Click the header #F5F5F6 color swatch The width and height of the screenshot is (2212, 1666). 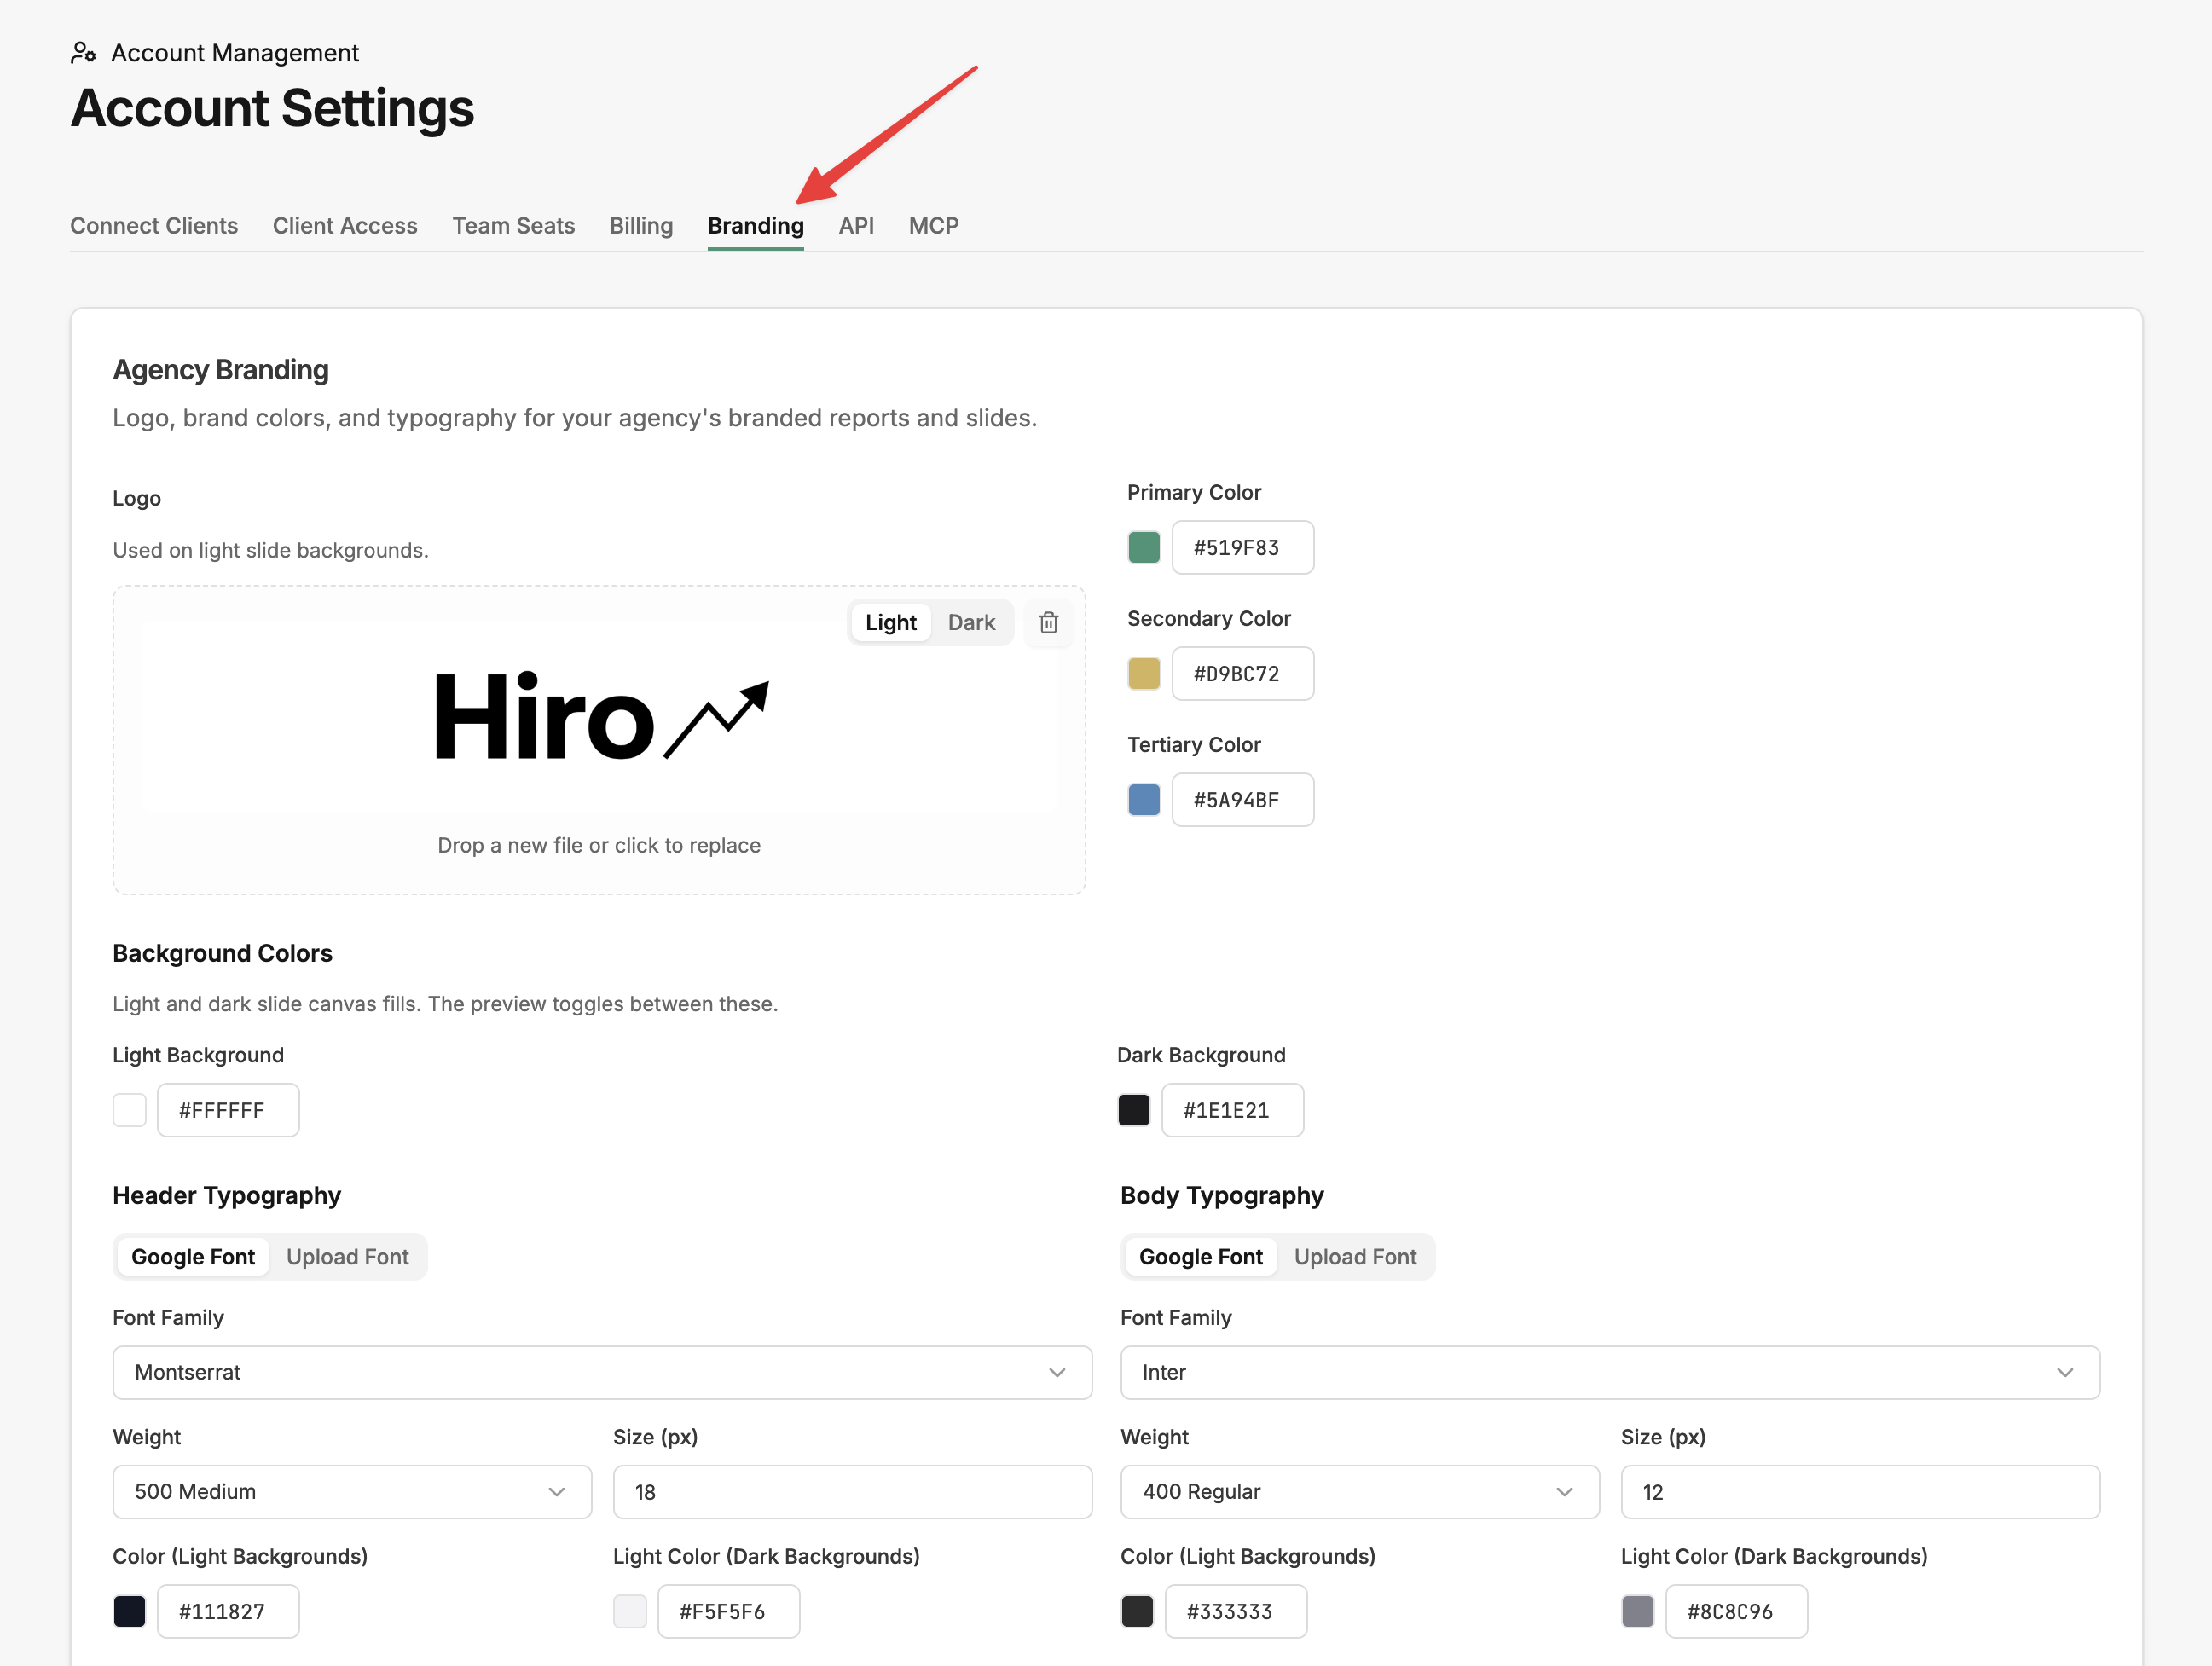coord(630,1611)
